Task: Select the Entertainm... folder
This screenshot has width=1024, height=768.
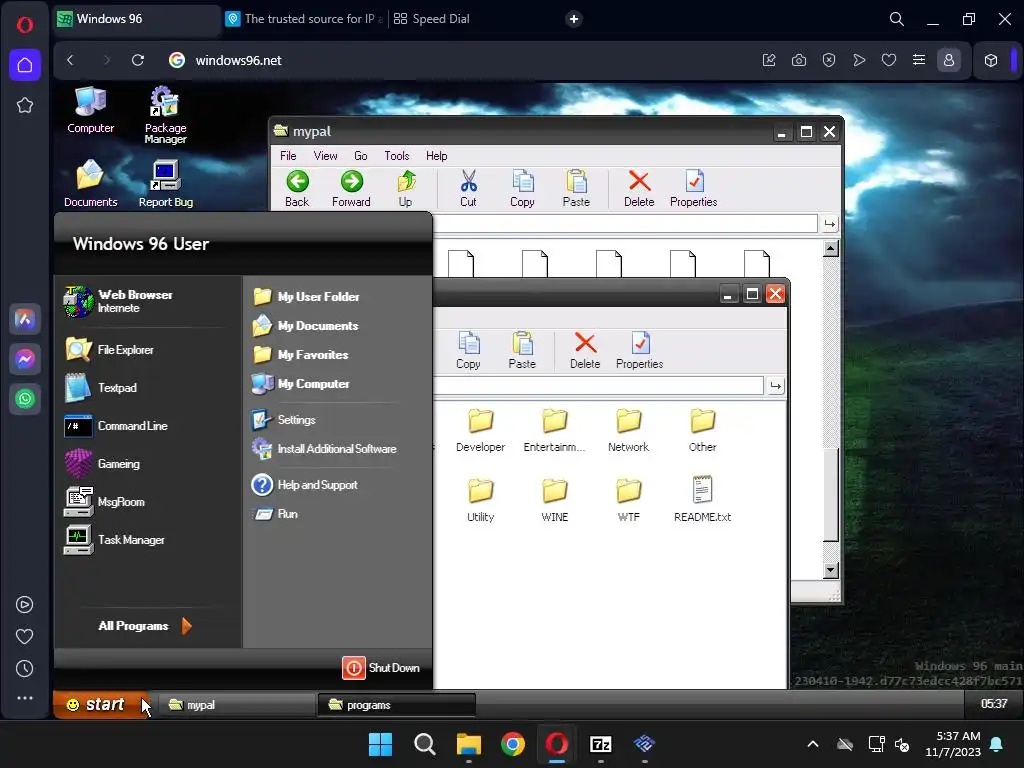Action: (x=554, y=430)
